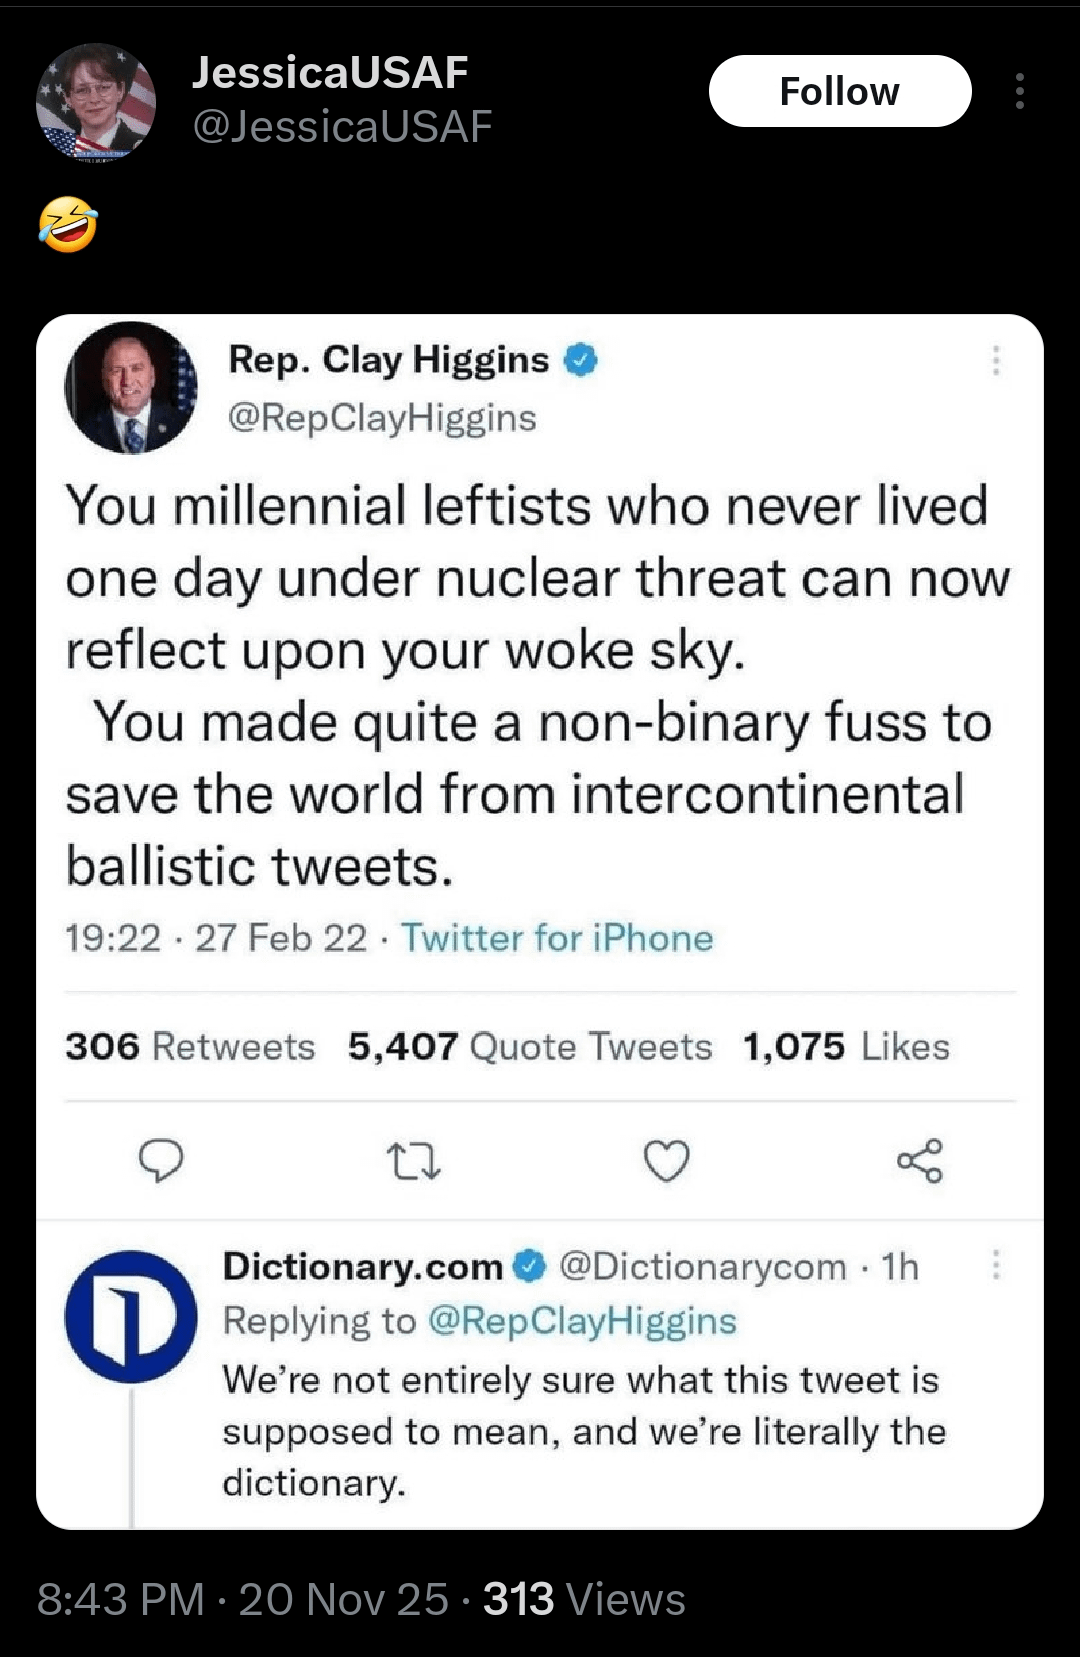The height and width of the screenshot is (1657, 1080).
Task: Show the 1,075 Likes list
Action: pyautogui.click(x=846, y=1046)
